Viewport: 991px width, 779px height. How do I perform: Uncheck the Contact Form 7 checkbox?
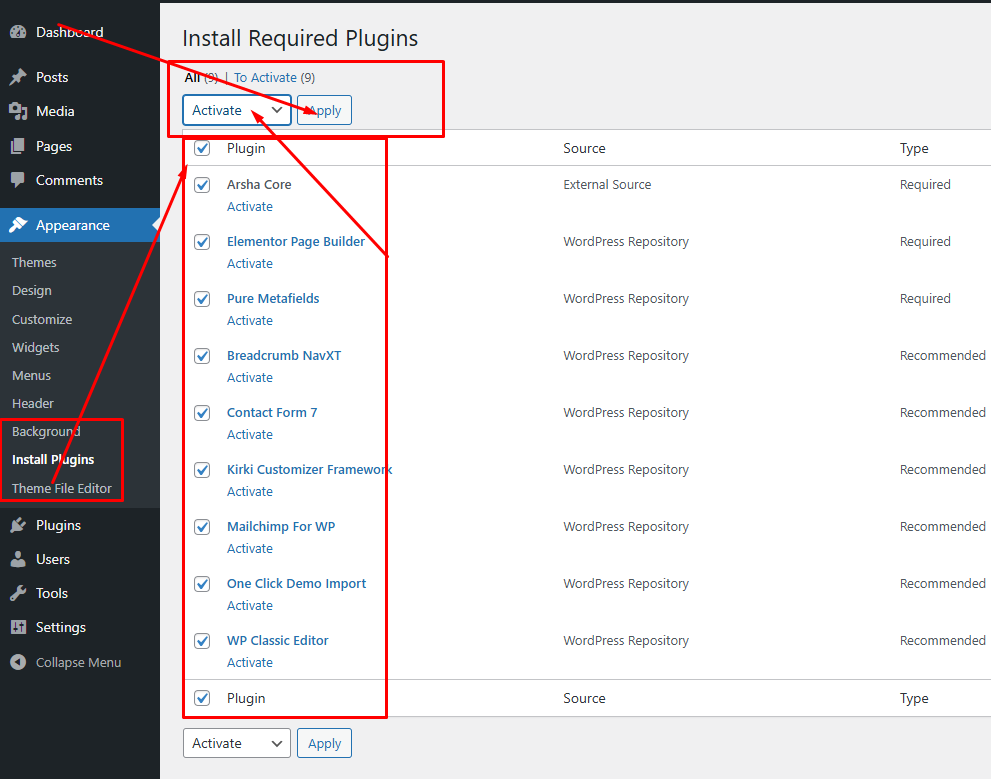coord(202,413)
